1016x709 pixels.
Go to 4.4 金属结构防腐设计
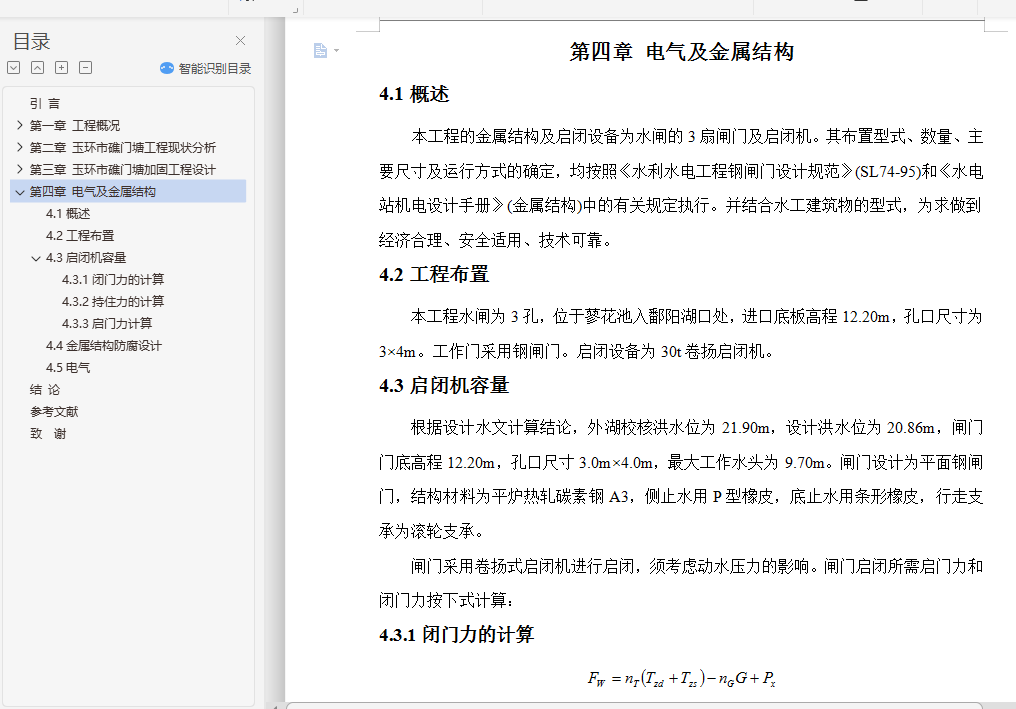tap(104, 345)
